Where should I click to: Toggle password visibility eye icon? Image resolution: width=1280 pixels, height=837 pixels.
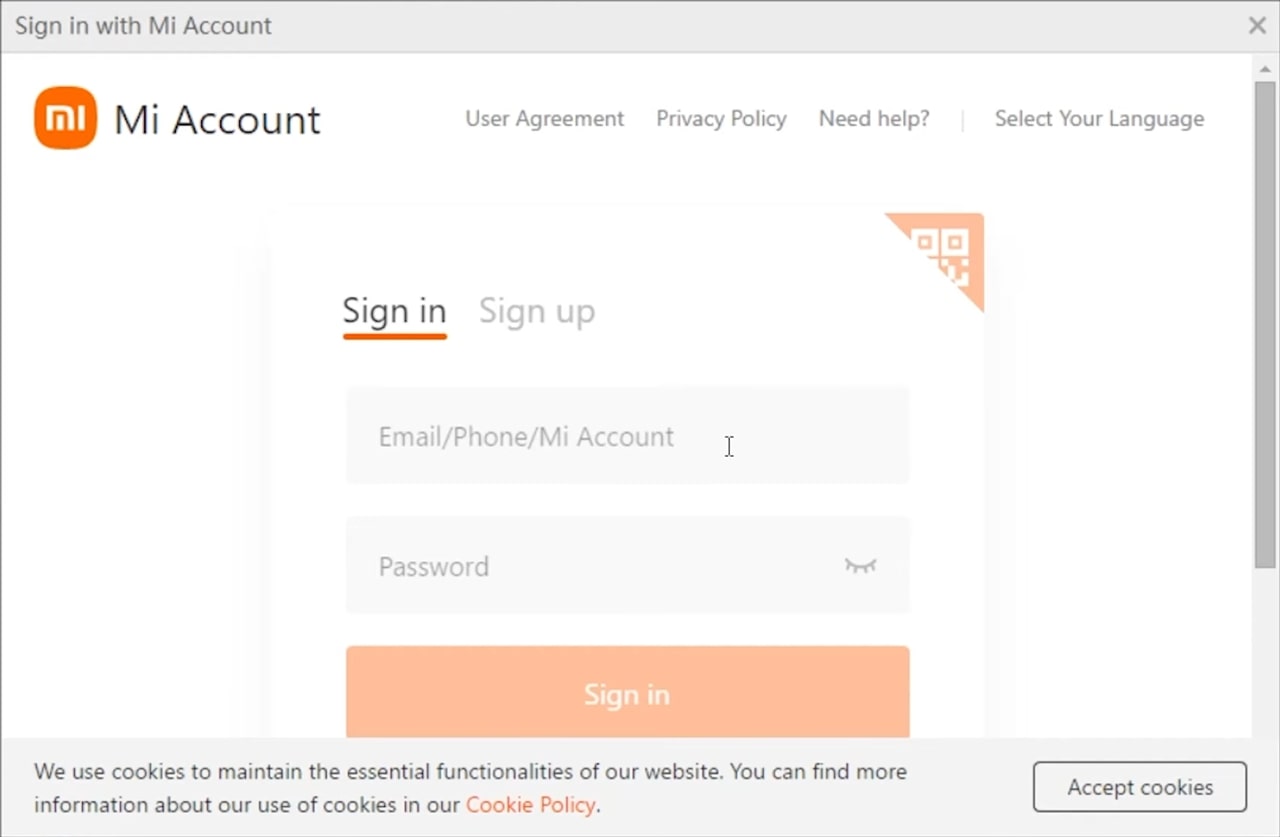[860, 566]
